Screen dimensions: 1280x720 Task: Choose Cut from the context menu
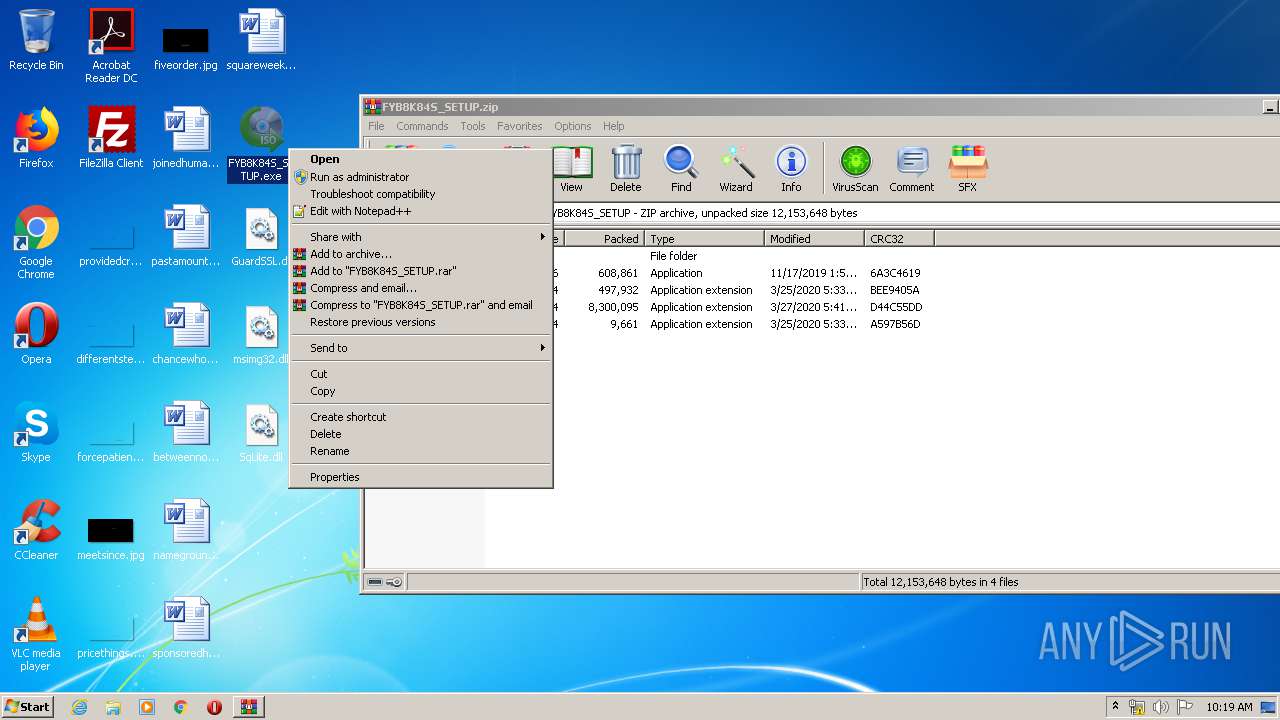[x=420, y=374]
